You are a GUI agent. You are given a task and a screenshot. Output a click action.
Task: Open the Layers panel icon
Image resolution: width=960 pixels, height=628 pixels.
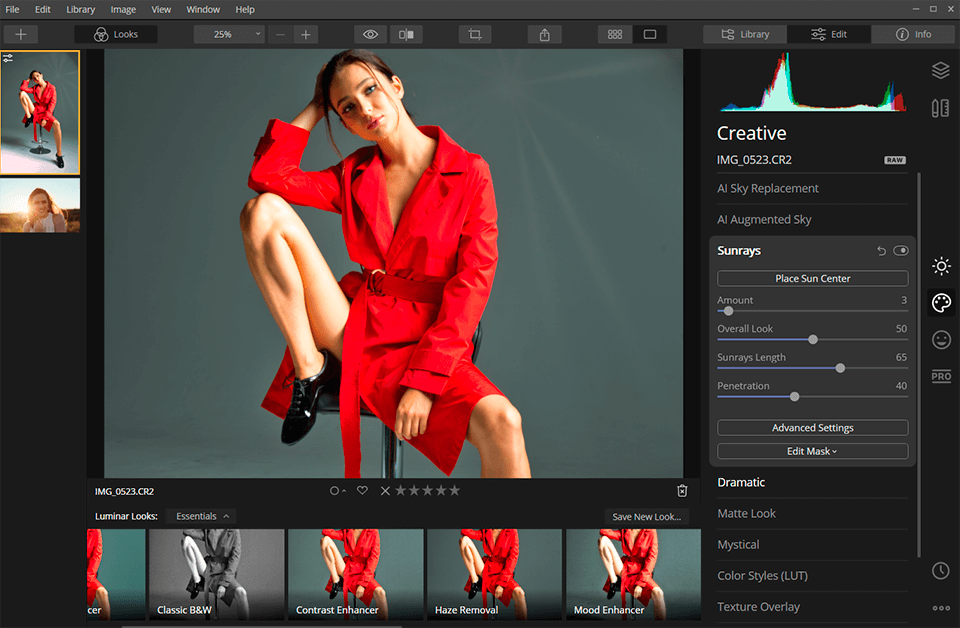pyautogui.click(x=940, y=71)
